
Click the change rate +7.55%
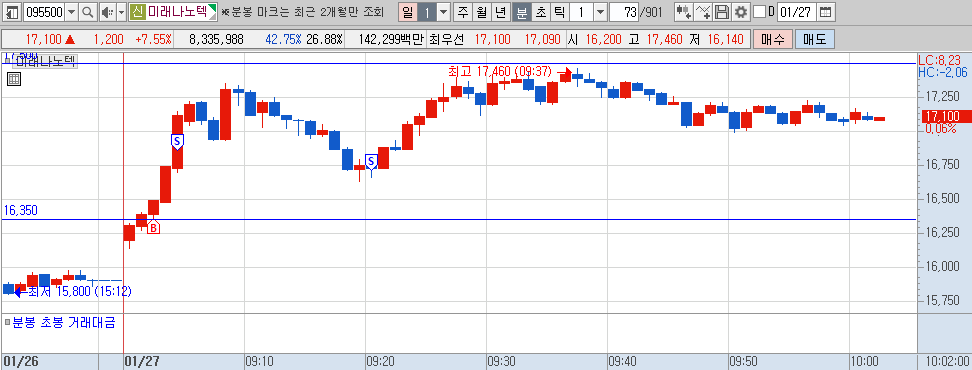click(x=152, y=40)
